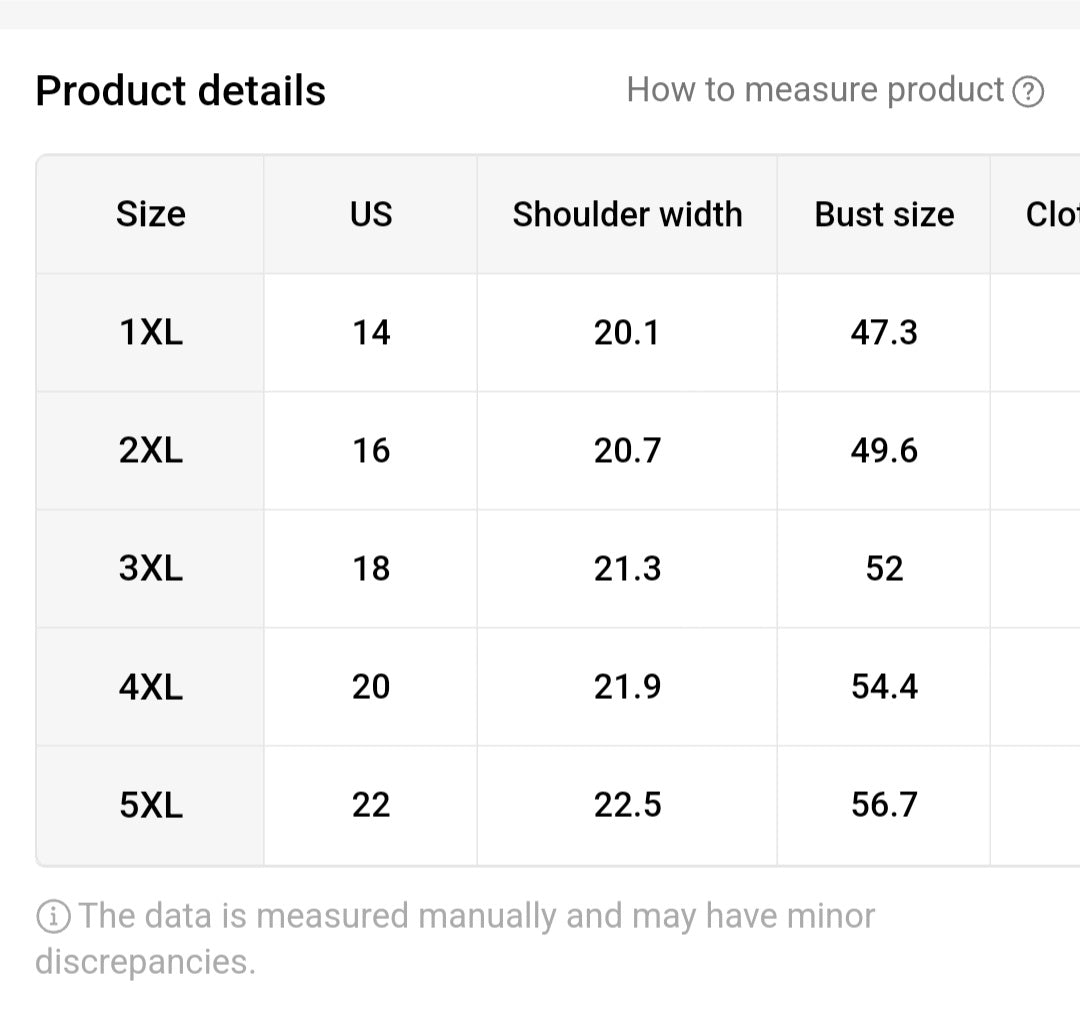1080x1021 pixels.
Task: Select US size 18 cell
Action: click(369, 568)
